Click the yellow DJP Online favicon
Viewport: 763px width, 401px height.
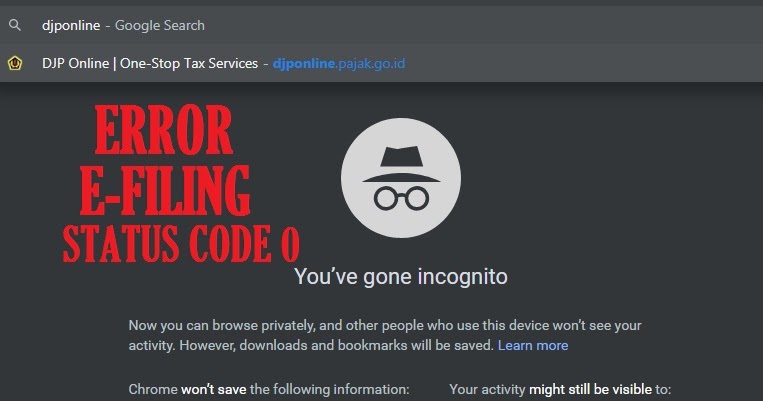(x=15, y=63)
